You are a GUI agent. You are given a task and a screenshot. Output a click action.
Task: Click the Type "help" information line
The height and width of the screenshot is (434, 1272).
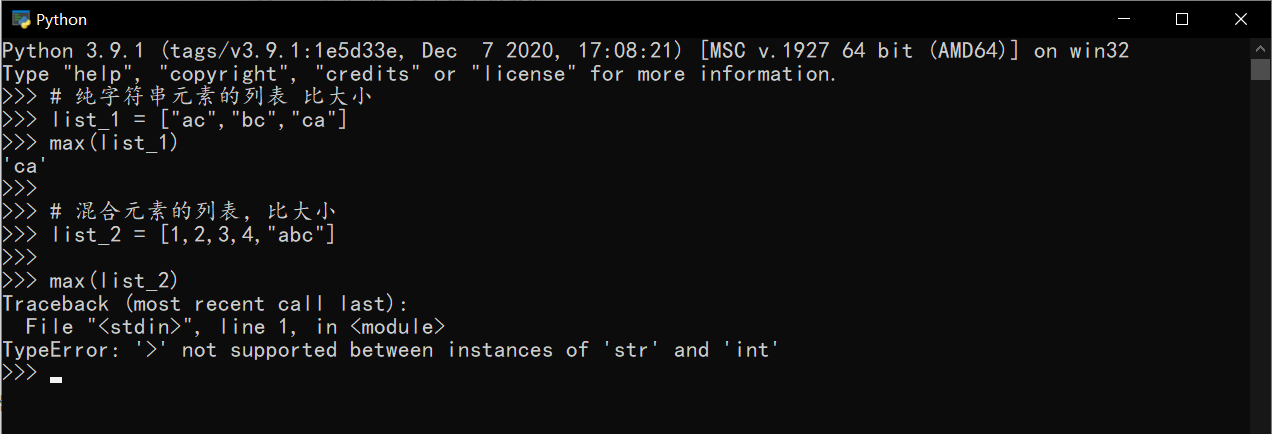419,74
